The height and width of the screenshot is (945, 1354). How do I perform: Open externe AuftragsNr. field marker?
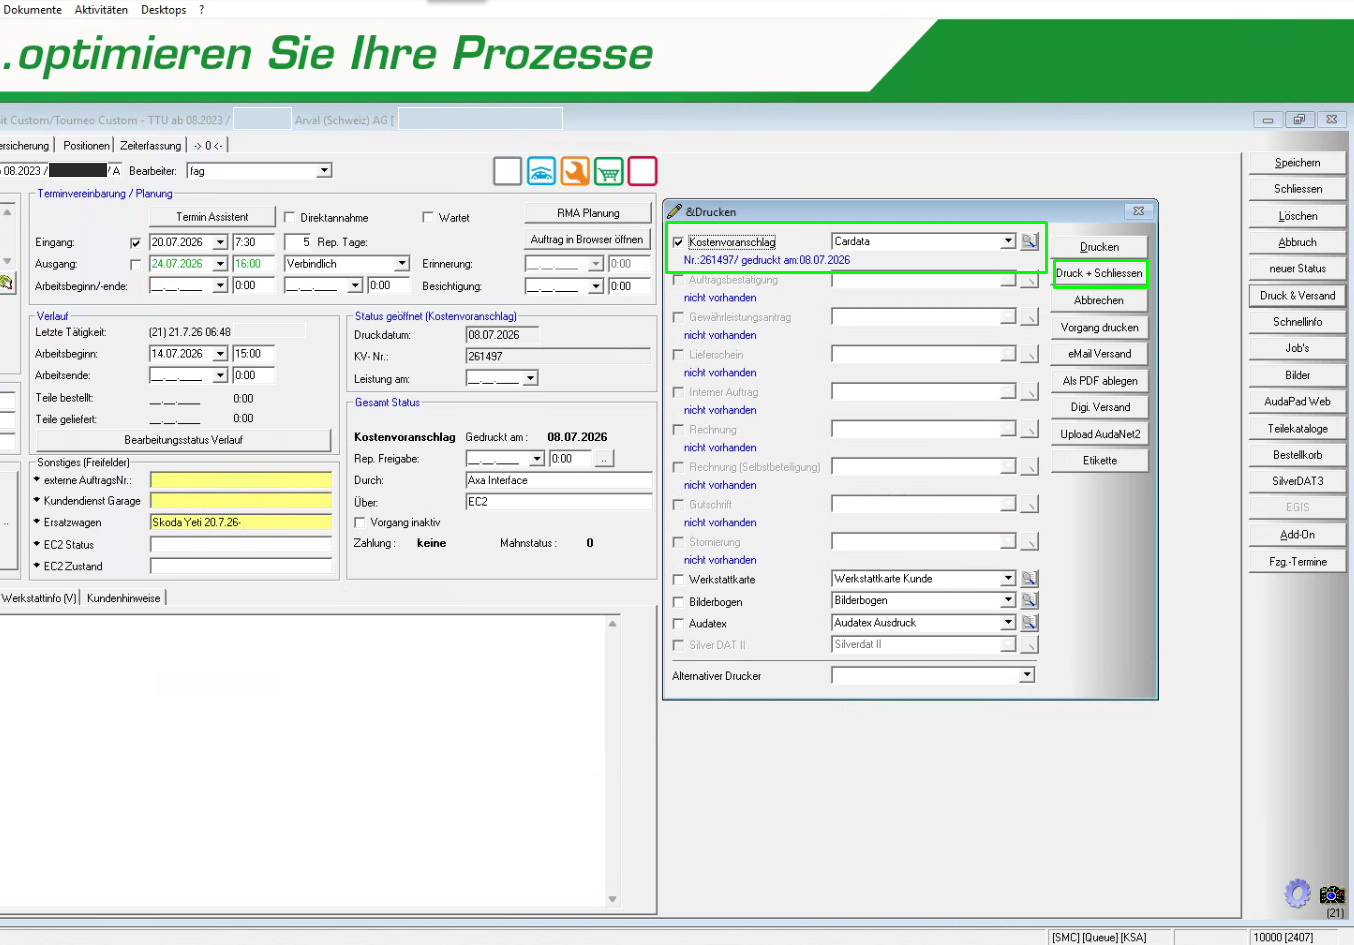(37, 480)
